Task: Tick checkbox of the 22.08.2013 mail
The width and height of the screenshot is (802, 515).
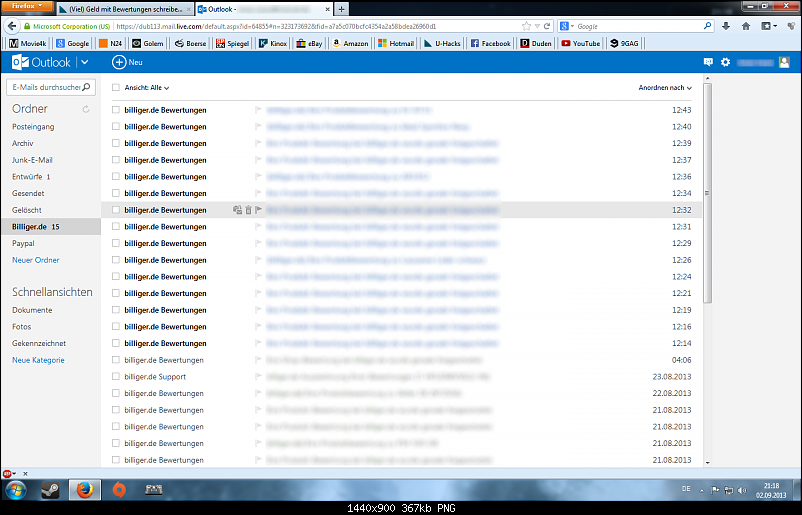Action: 116,393
